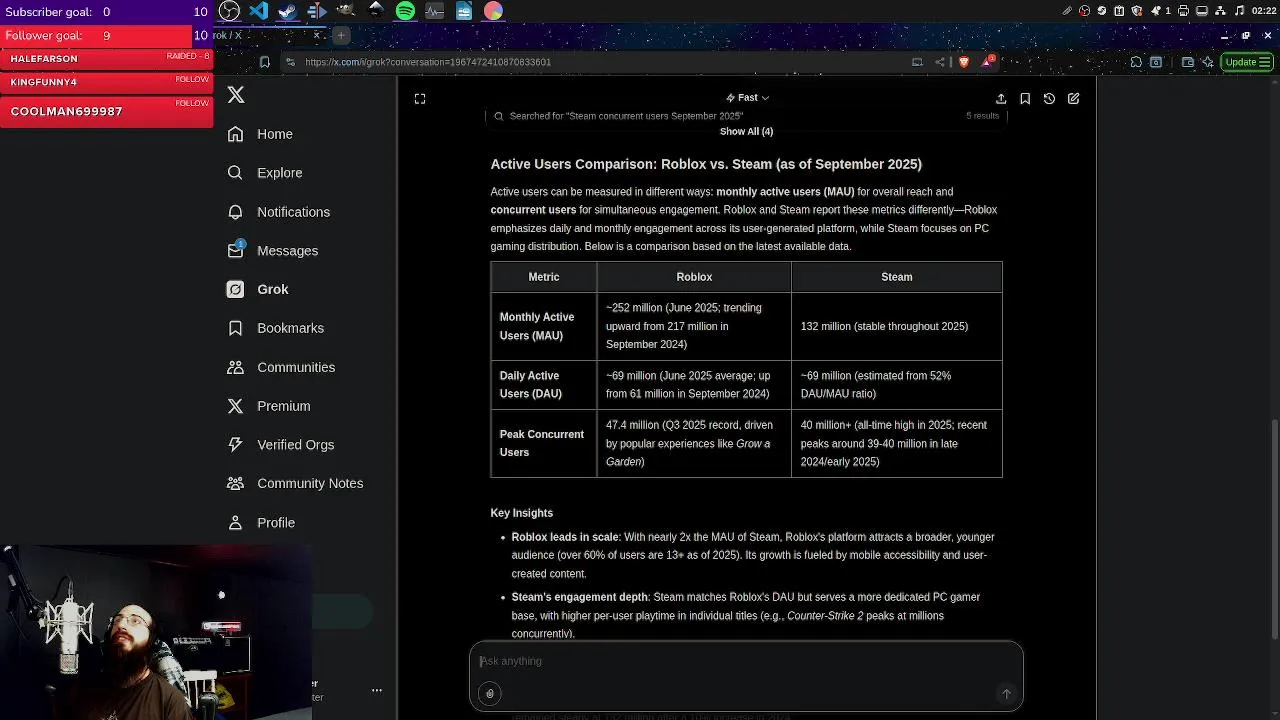Click the Bookmarks ribbon icon
Screen dimensions: 1280x720
coord(235,328)
